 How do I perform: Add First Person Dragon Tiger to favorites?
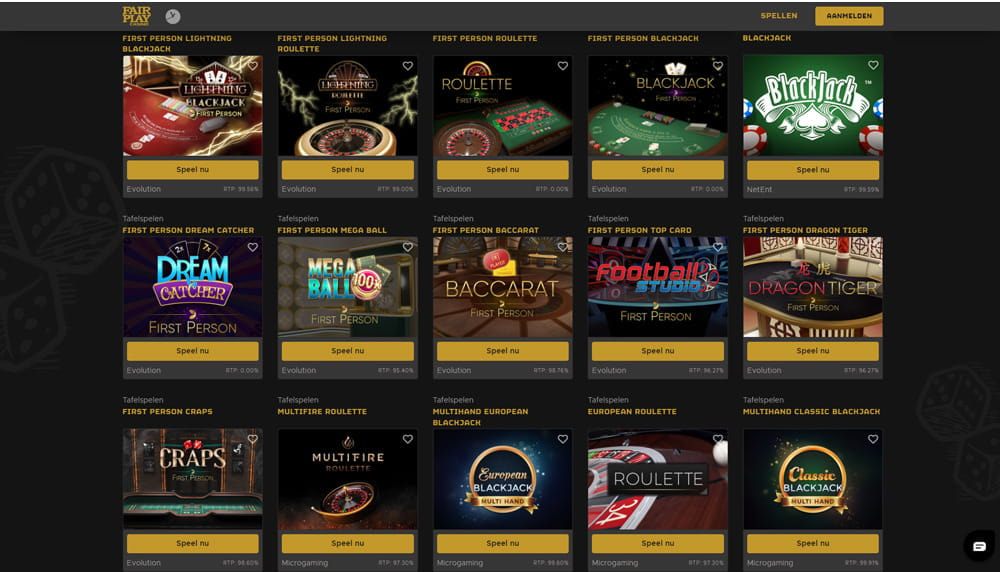tap(873, 247)
